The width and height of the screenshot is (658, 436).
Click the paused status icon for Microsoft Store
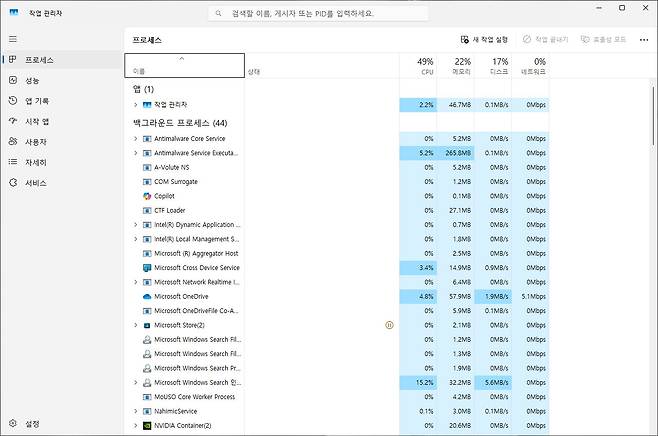[389, 325]
